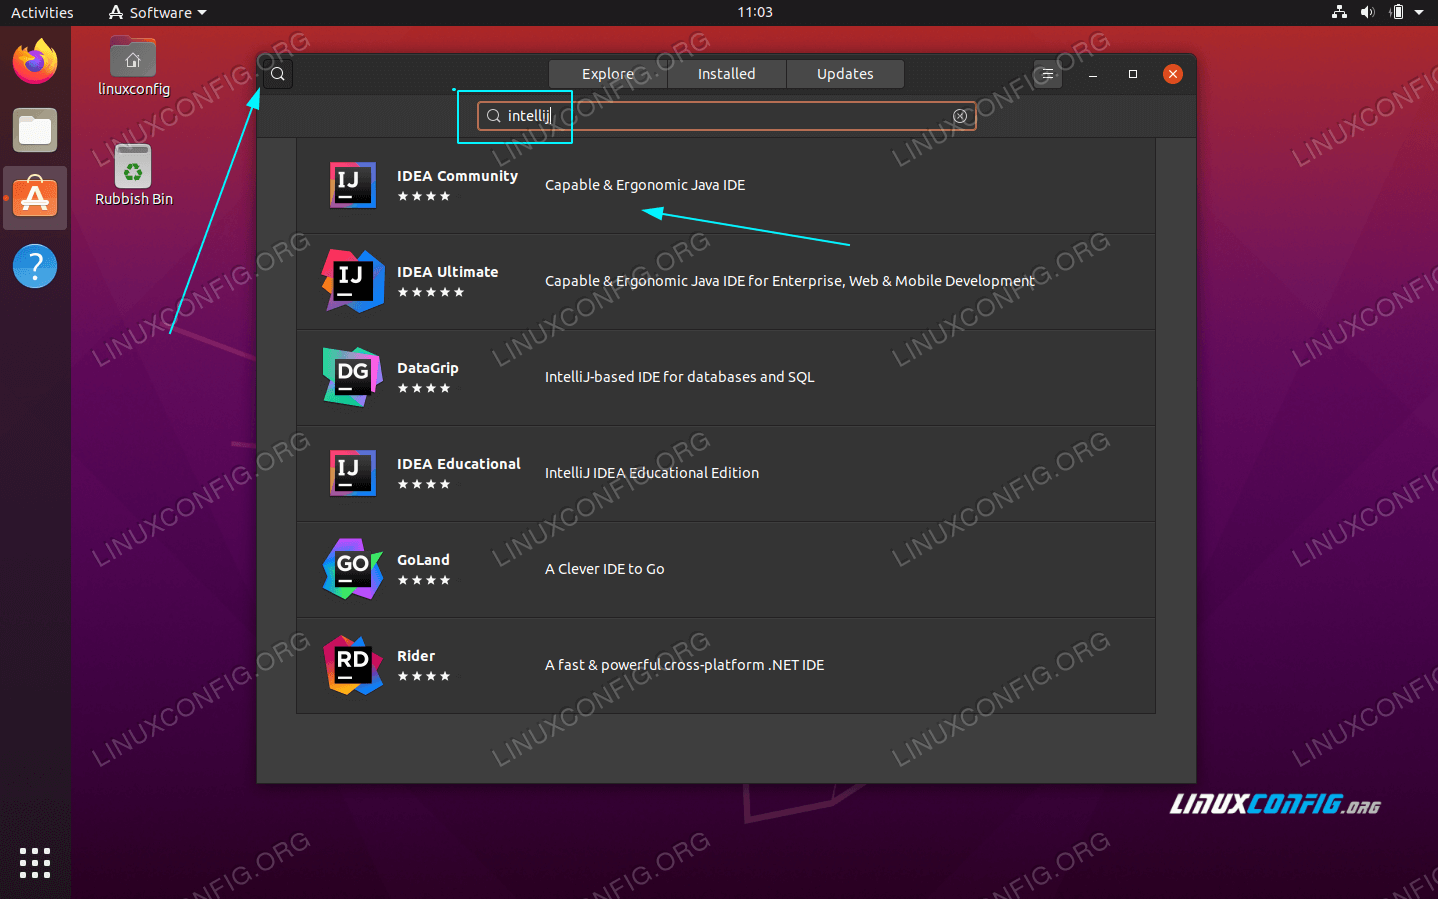
Task: Click the star rating of IDEA Educational
Action: tap(424, 484)
